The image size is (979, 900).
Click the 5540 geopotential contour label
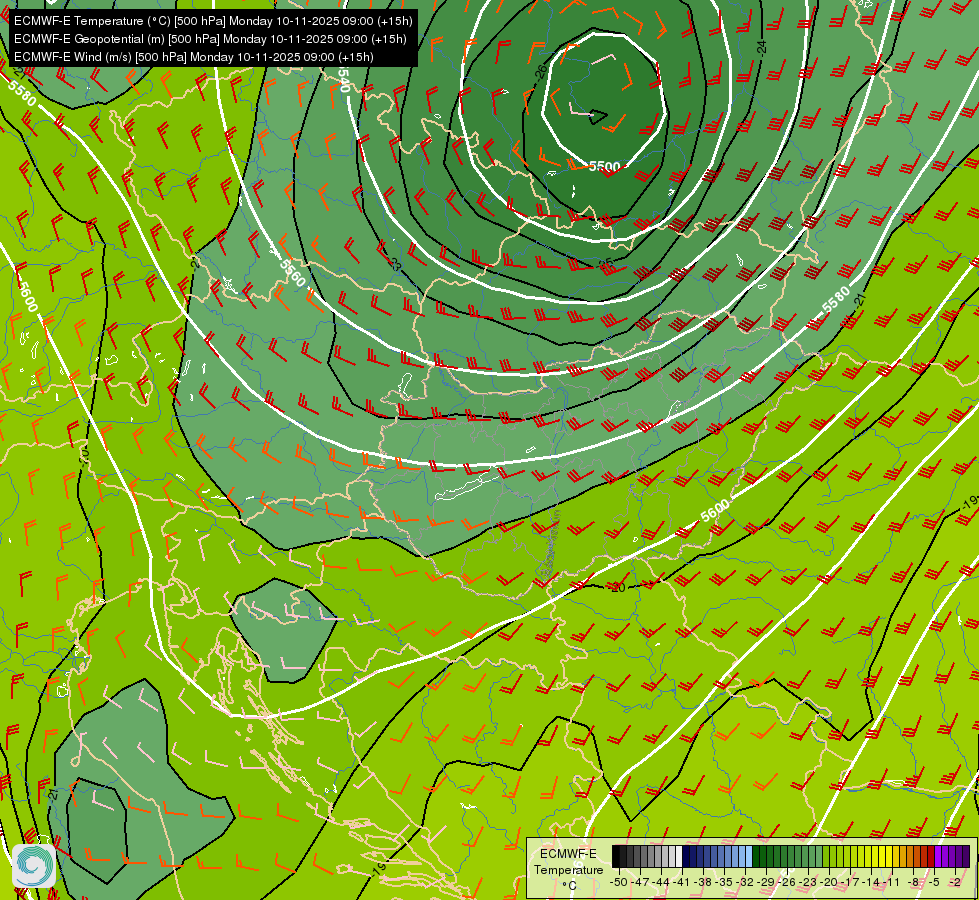(x=344, y=79)
